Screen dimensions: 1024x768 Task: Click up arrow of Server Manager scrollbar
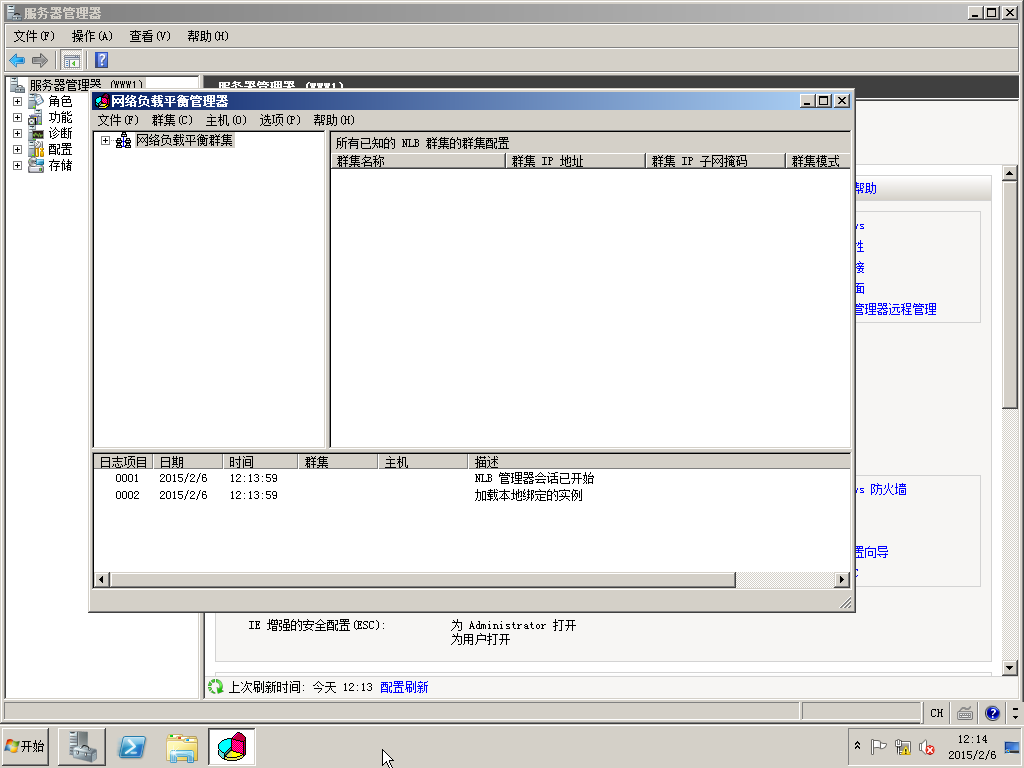pos(1010,173)
